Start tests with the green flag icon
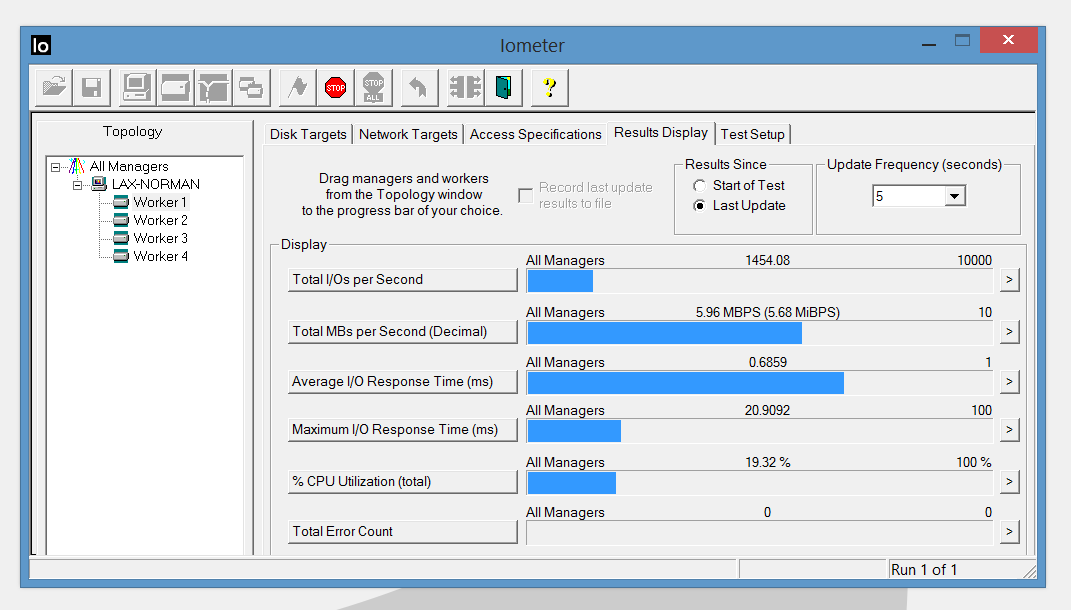This screenshot has width=1071, height=610. 298,87
